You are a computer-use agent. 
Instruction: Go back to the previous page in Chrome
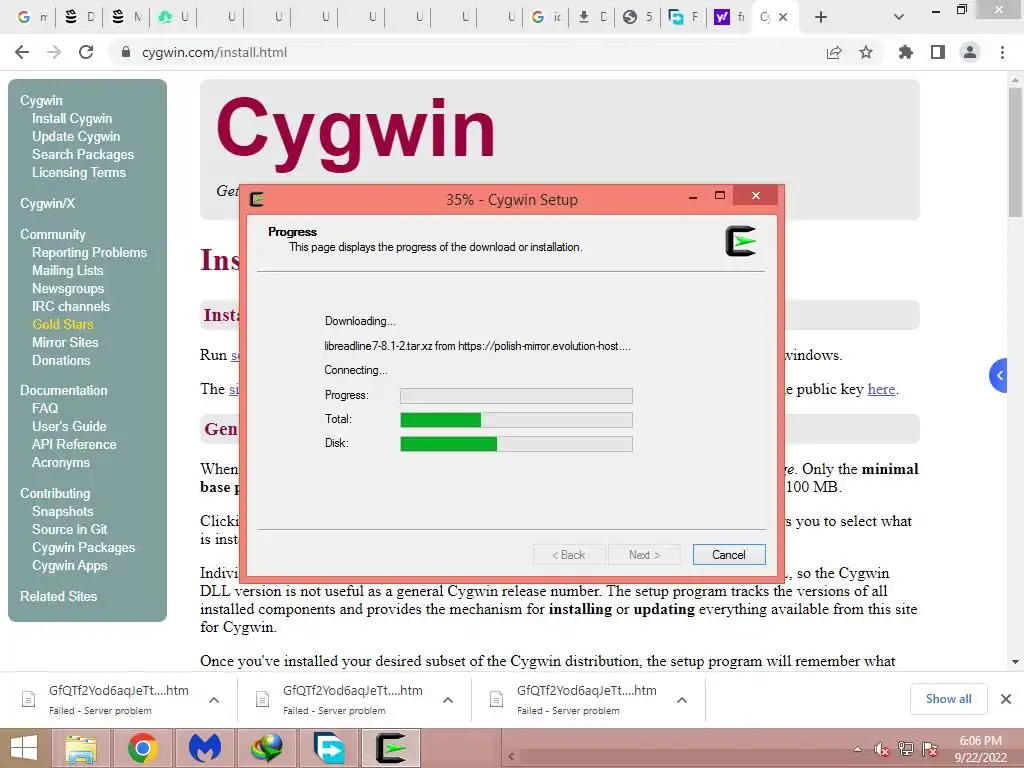point(22,52)
